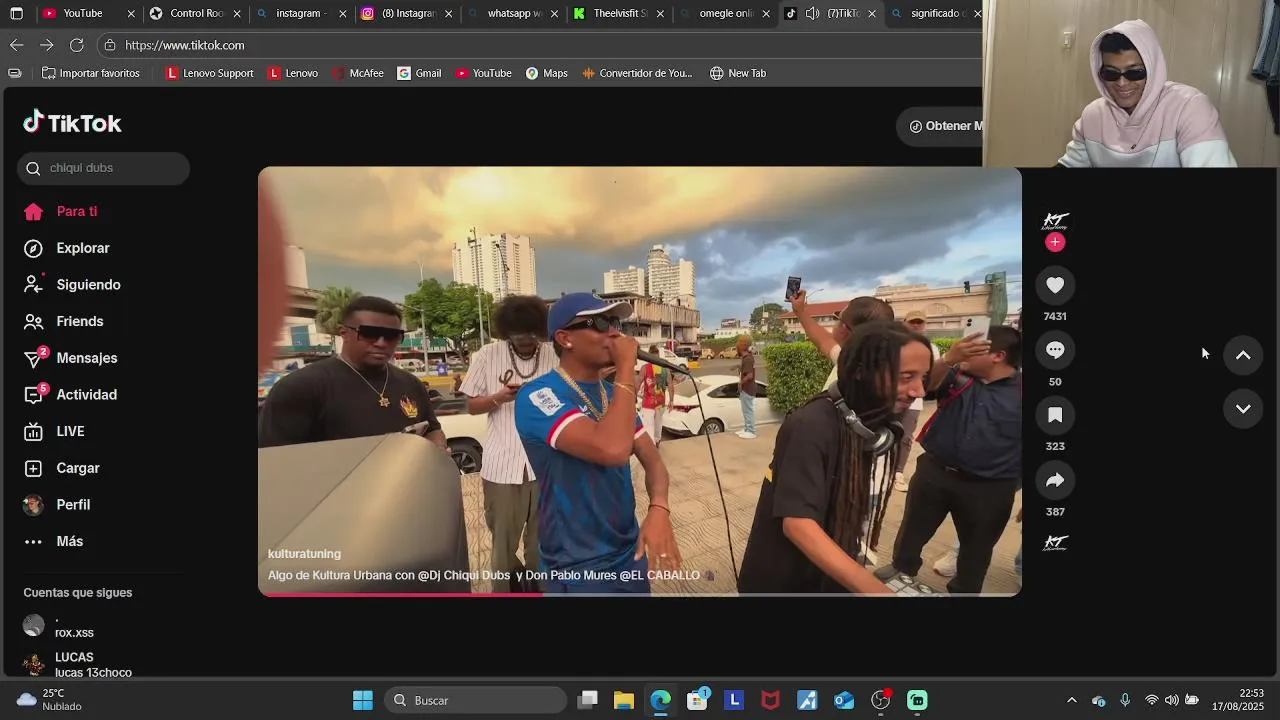Open the Windows Start menu

[363, 700]
